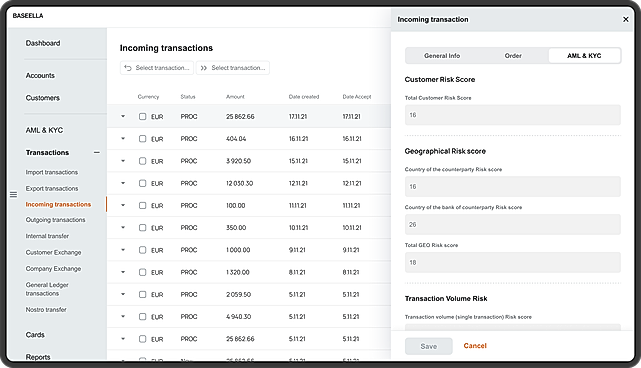Open Cards in the sidebar
Screen dimensions: 641x368
35,335
